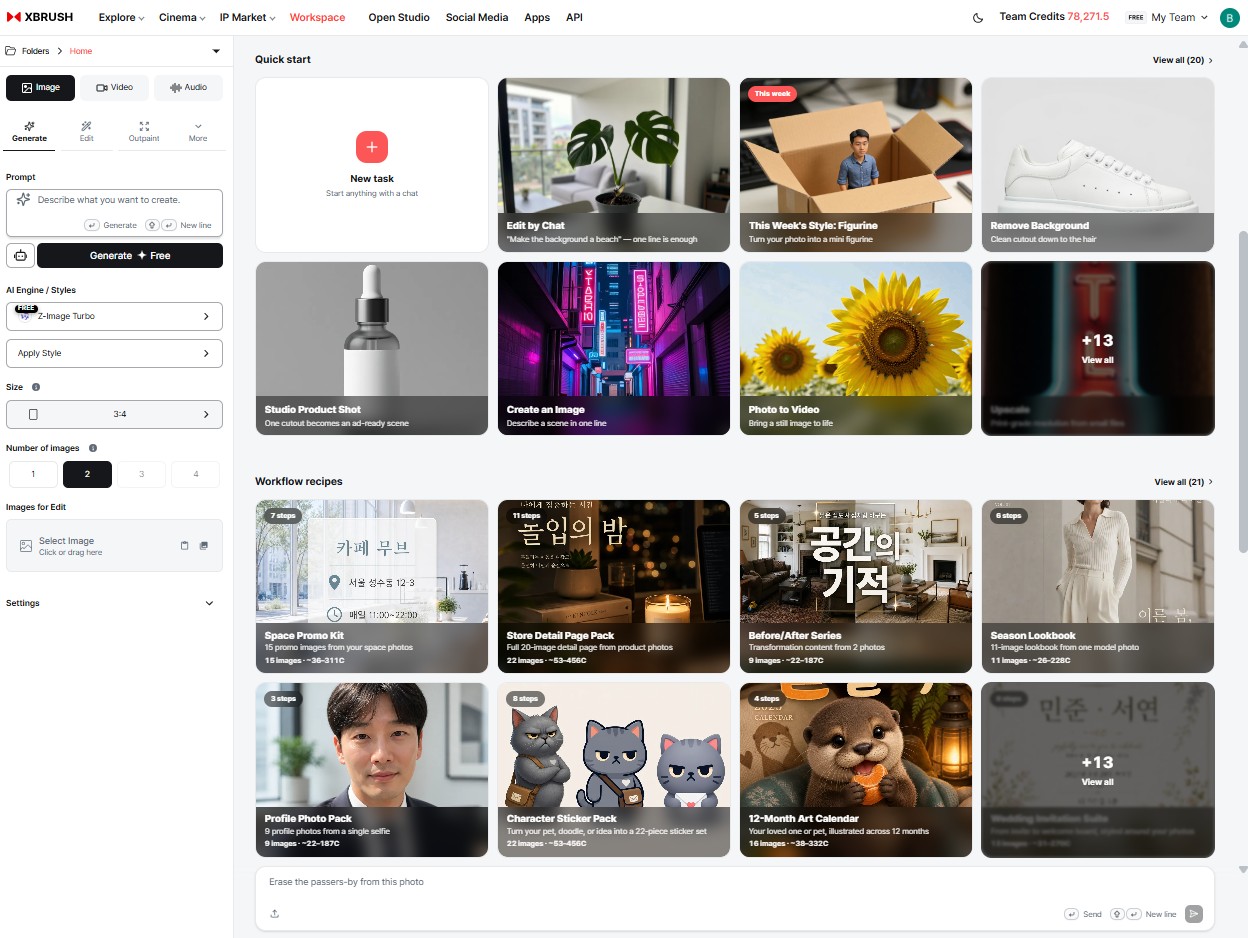This screenshot has height=938, width=1248.
Task: Click the red plus New task icon
Action: (x=372, y=147)
